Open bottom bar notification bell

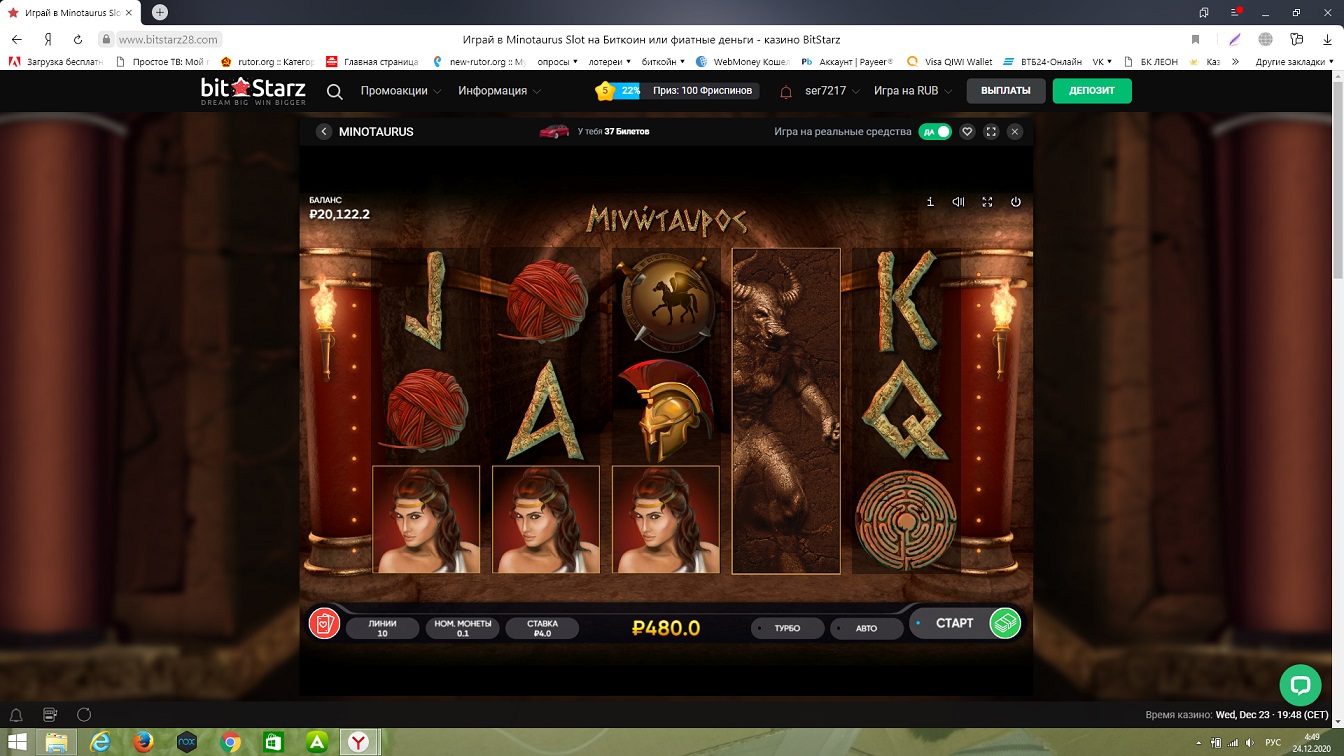[x=16, y=715]
